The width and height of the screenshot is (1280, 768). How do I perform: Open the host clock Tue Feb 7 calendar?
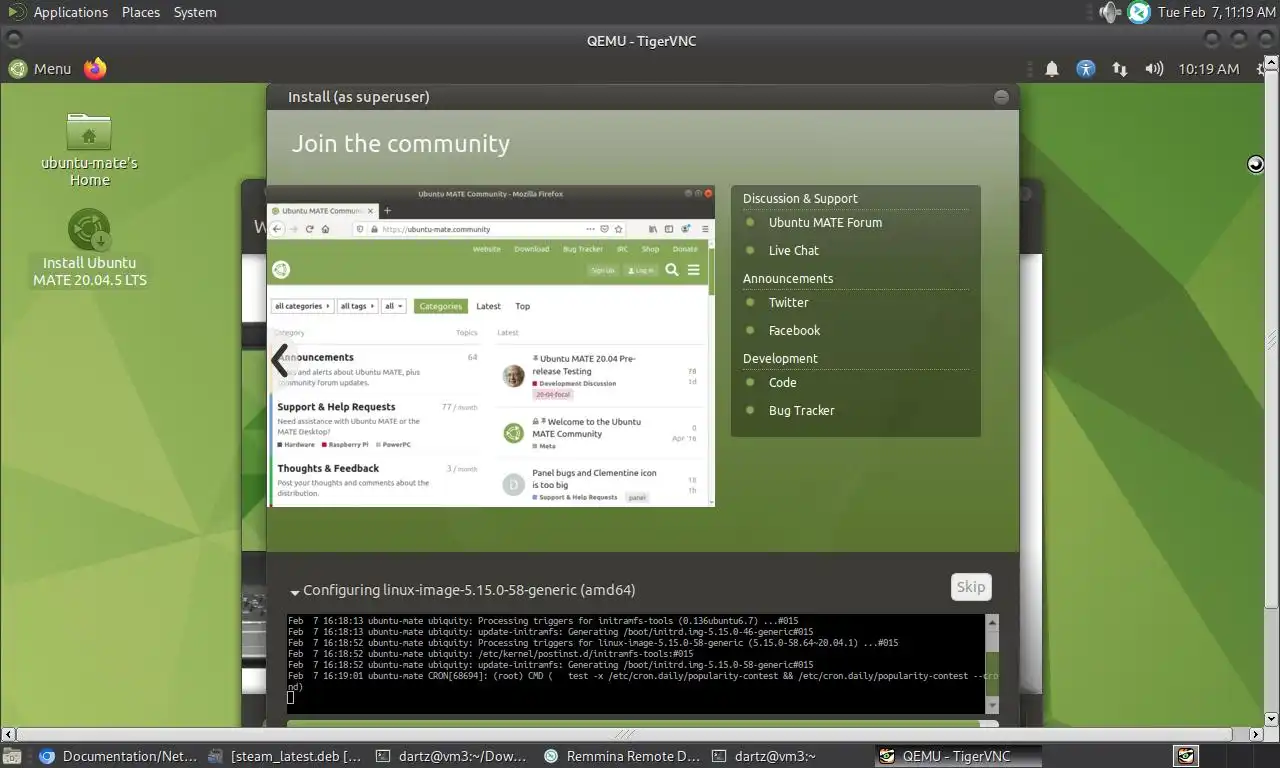click(x=1216, y=12)
